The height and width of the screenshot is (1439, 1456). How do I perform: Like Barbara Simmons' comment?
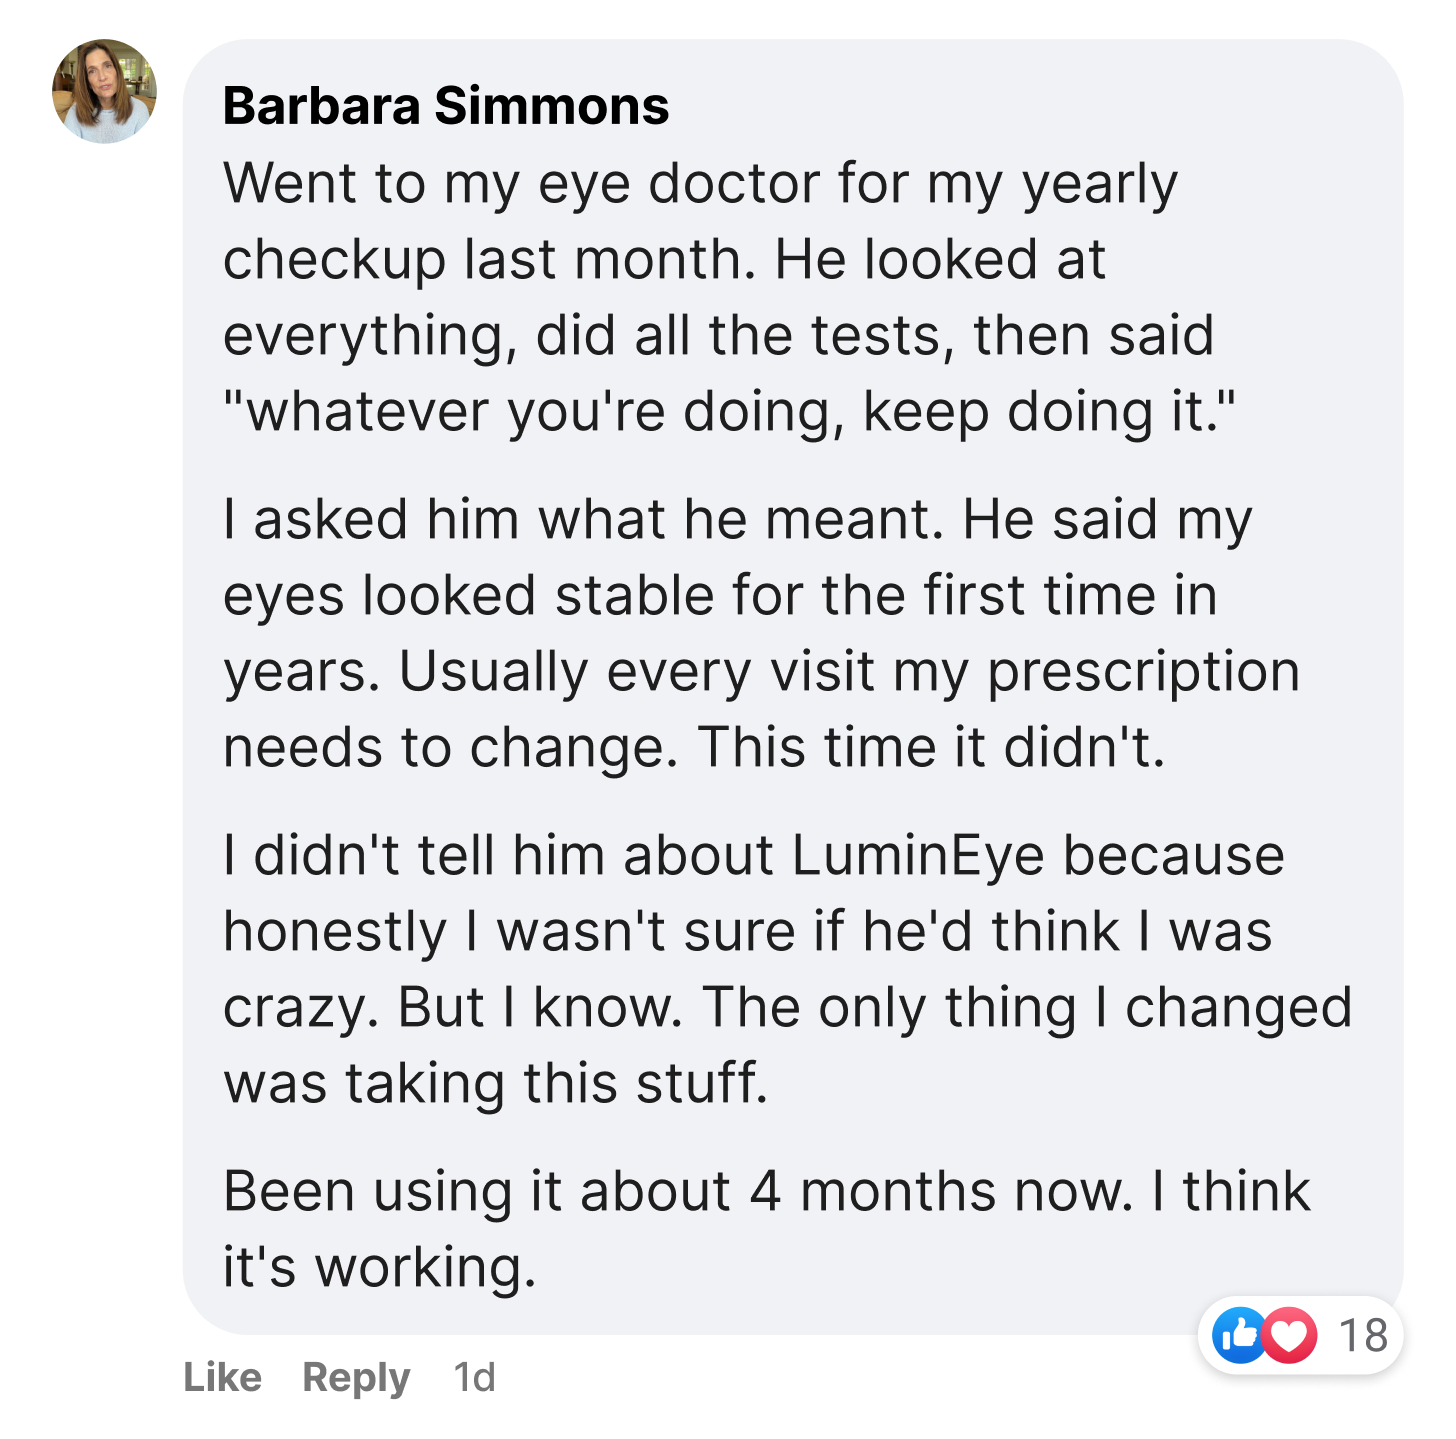[x=223, y=1377]
